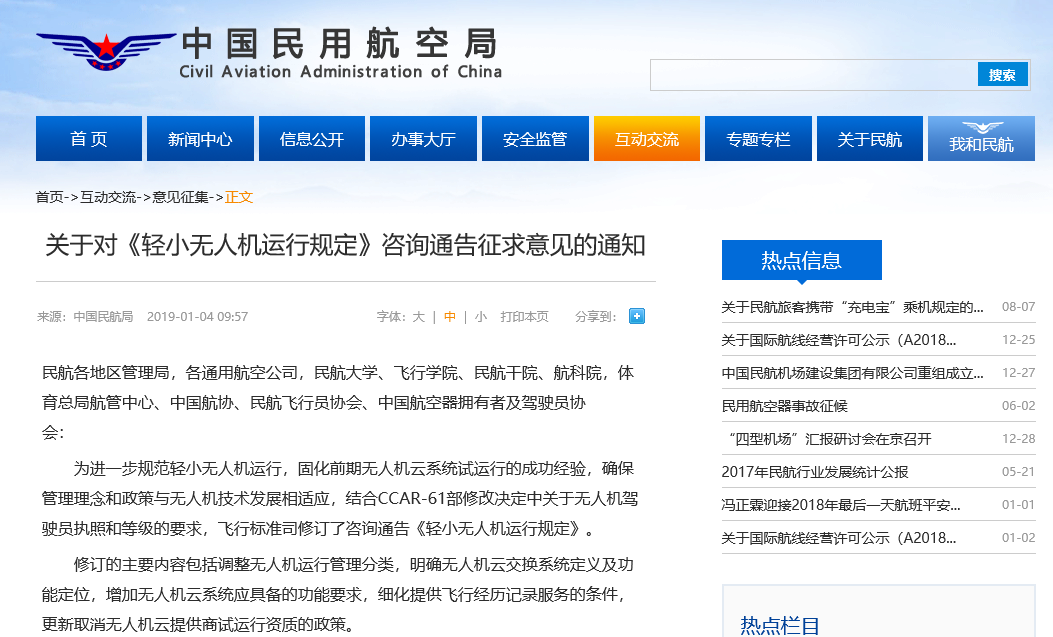This screenshot has width=1053, height=637.
Task: Open the 新闻中心 menu
Action: (x=200, y=138)
